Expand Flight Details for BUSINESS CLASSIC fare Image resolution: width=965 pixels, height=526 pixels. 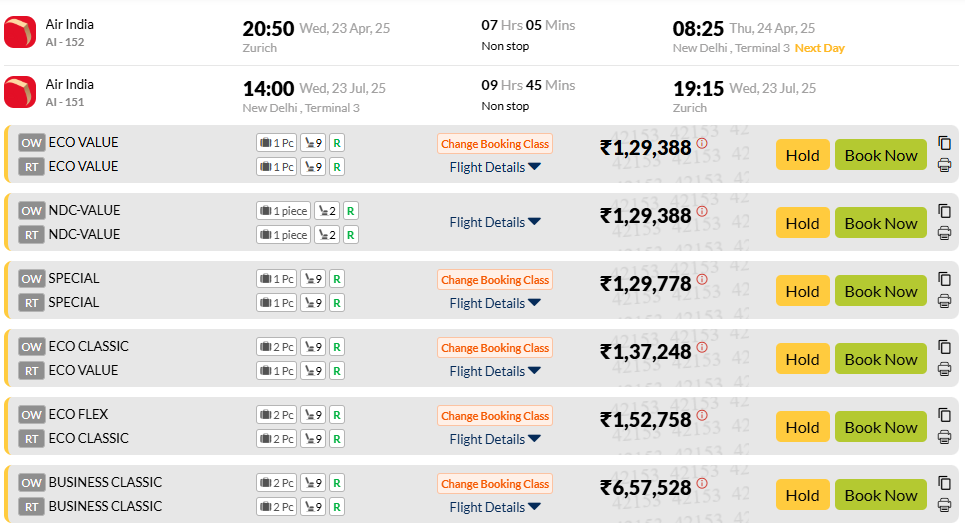pos(495,508)
